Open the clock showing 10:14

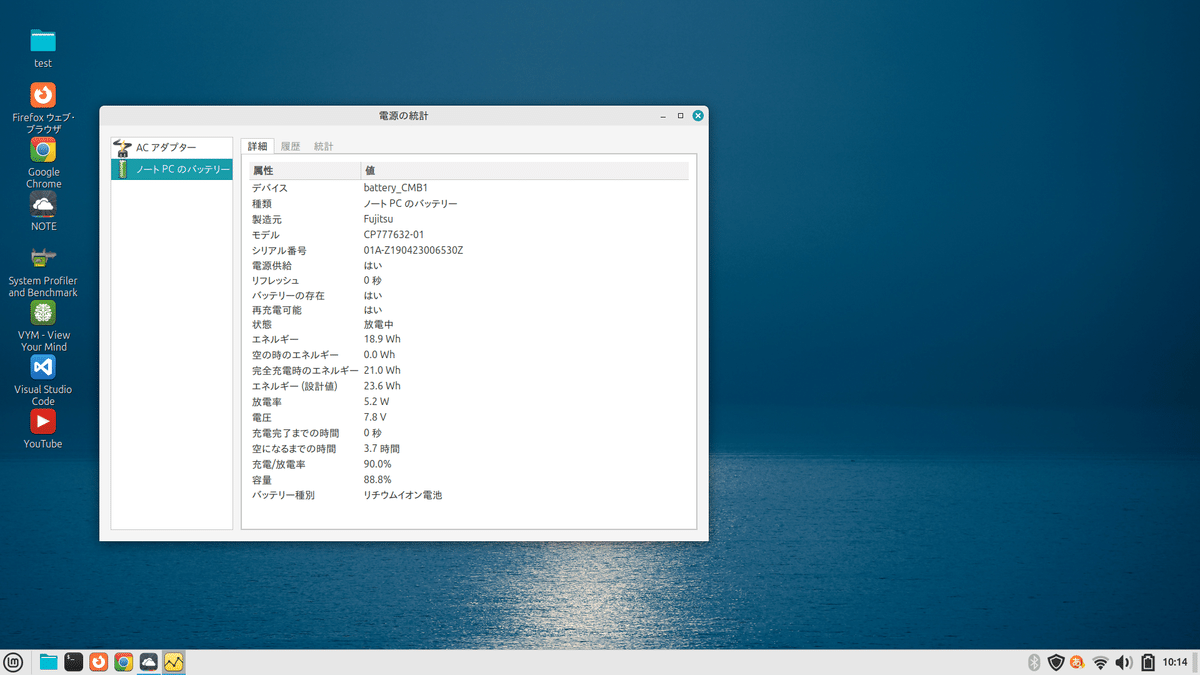1175,662
